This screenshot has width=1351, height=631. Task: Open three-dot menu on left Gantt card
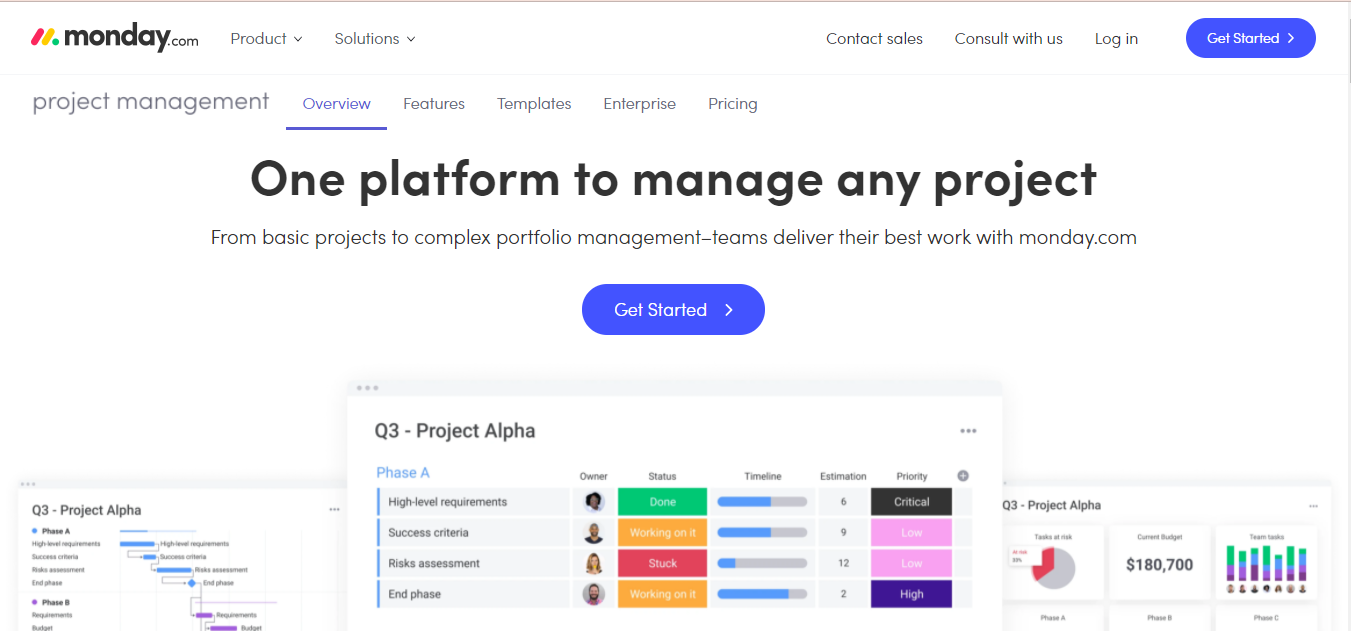[334, 510]
